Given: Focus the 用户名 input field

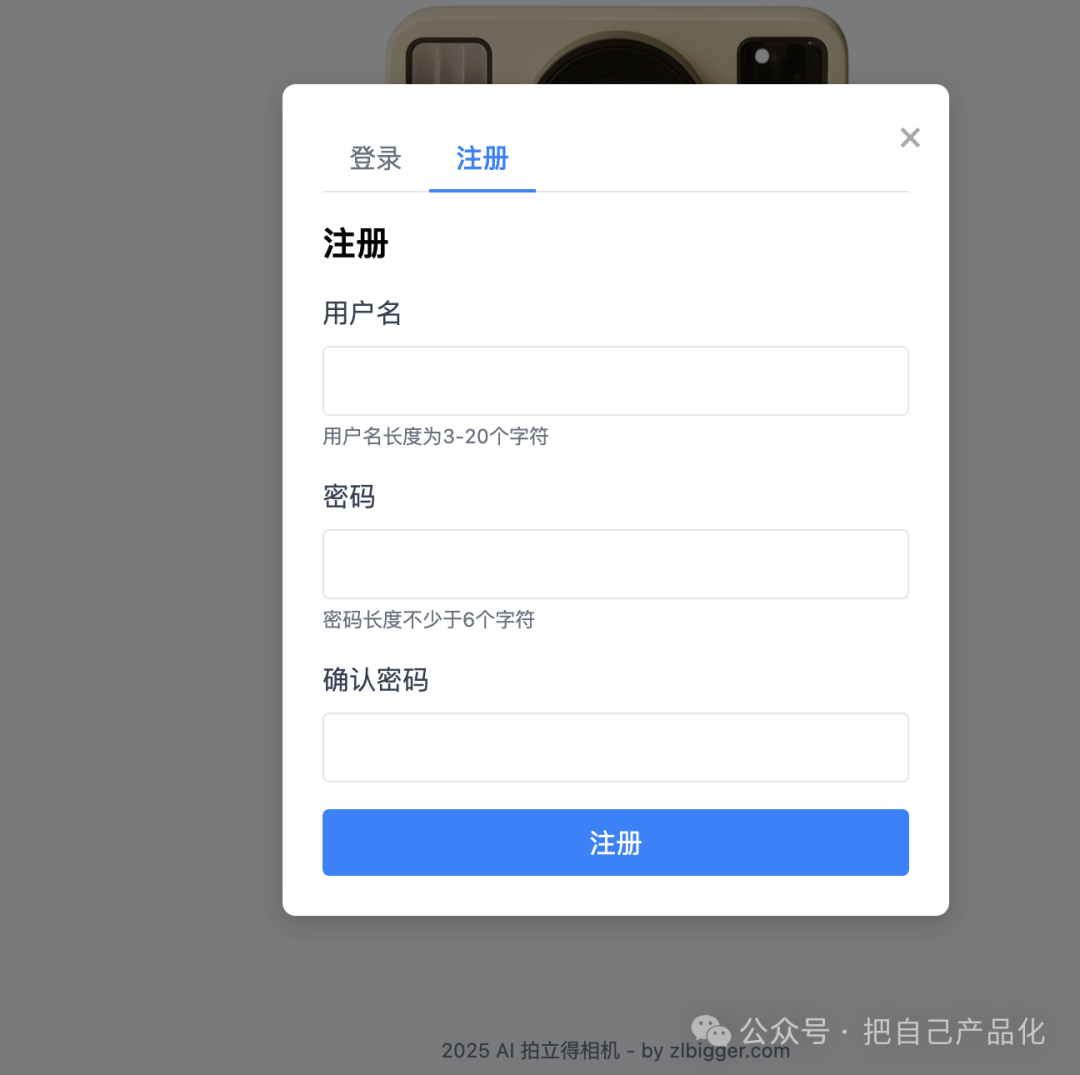Looking at the screenshot, I should click(615, 381).
